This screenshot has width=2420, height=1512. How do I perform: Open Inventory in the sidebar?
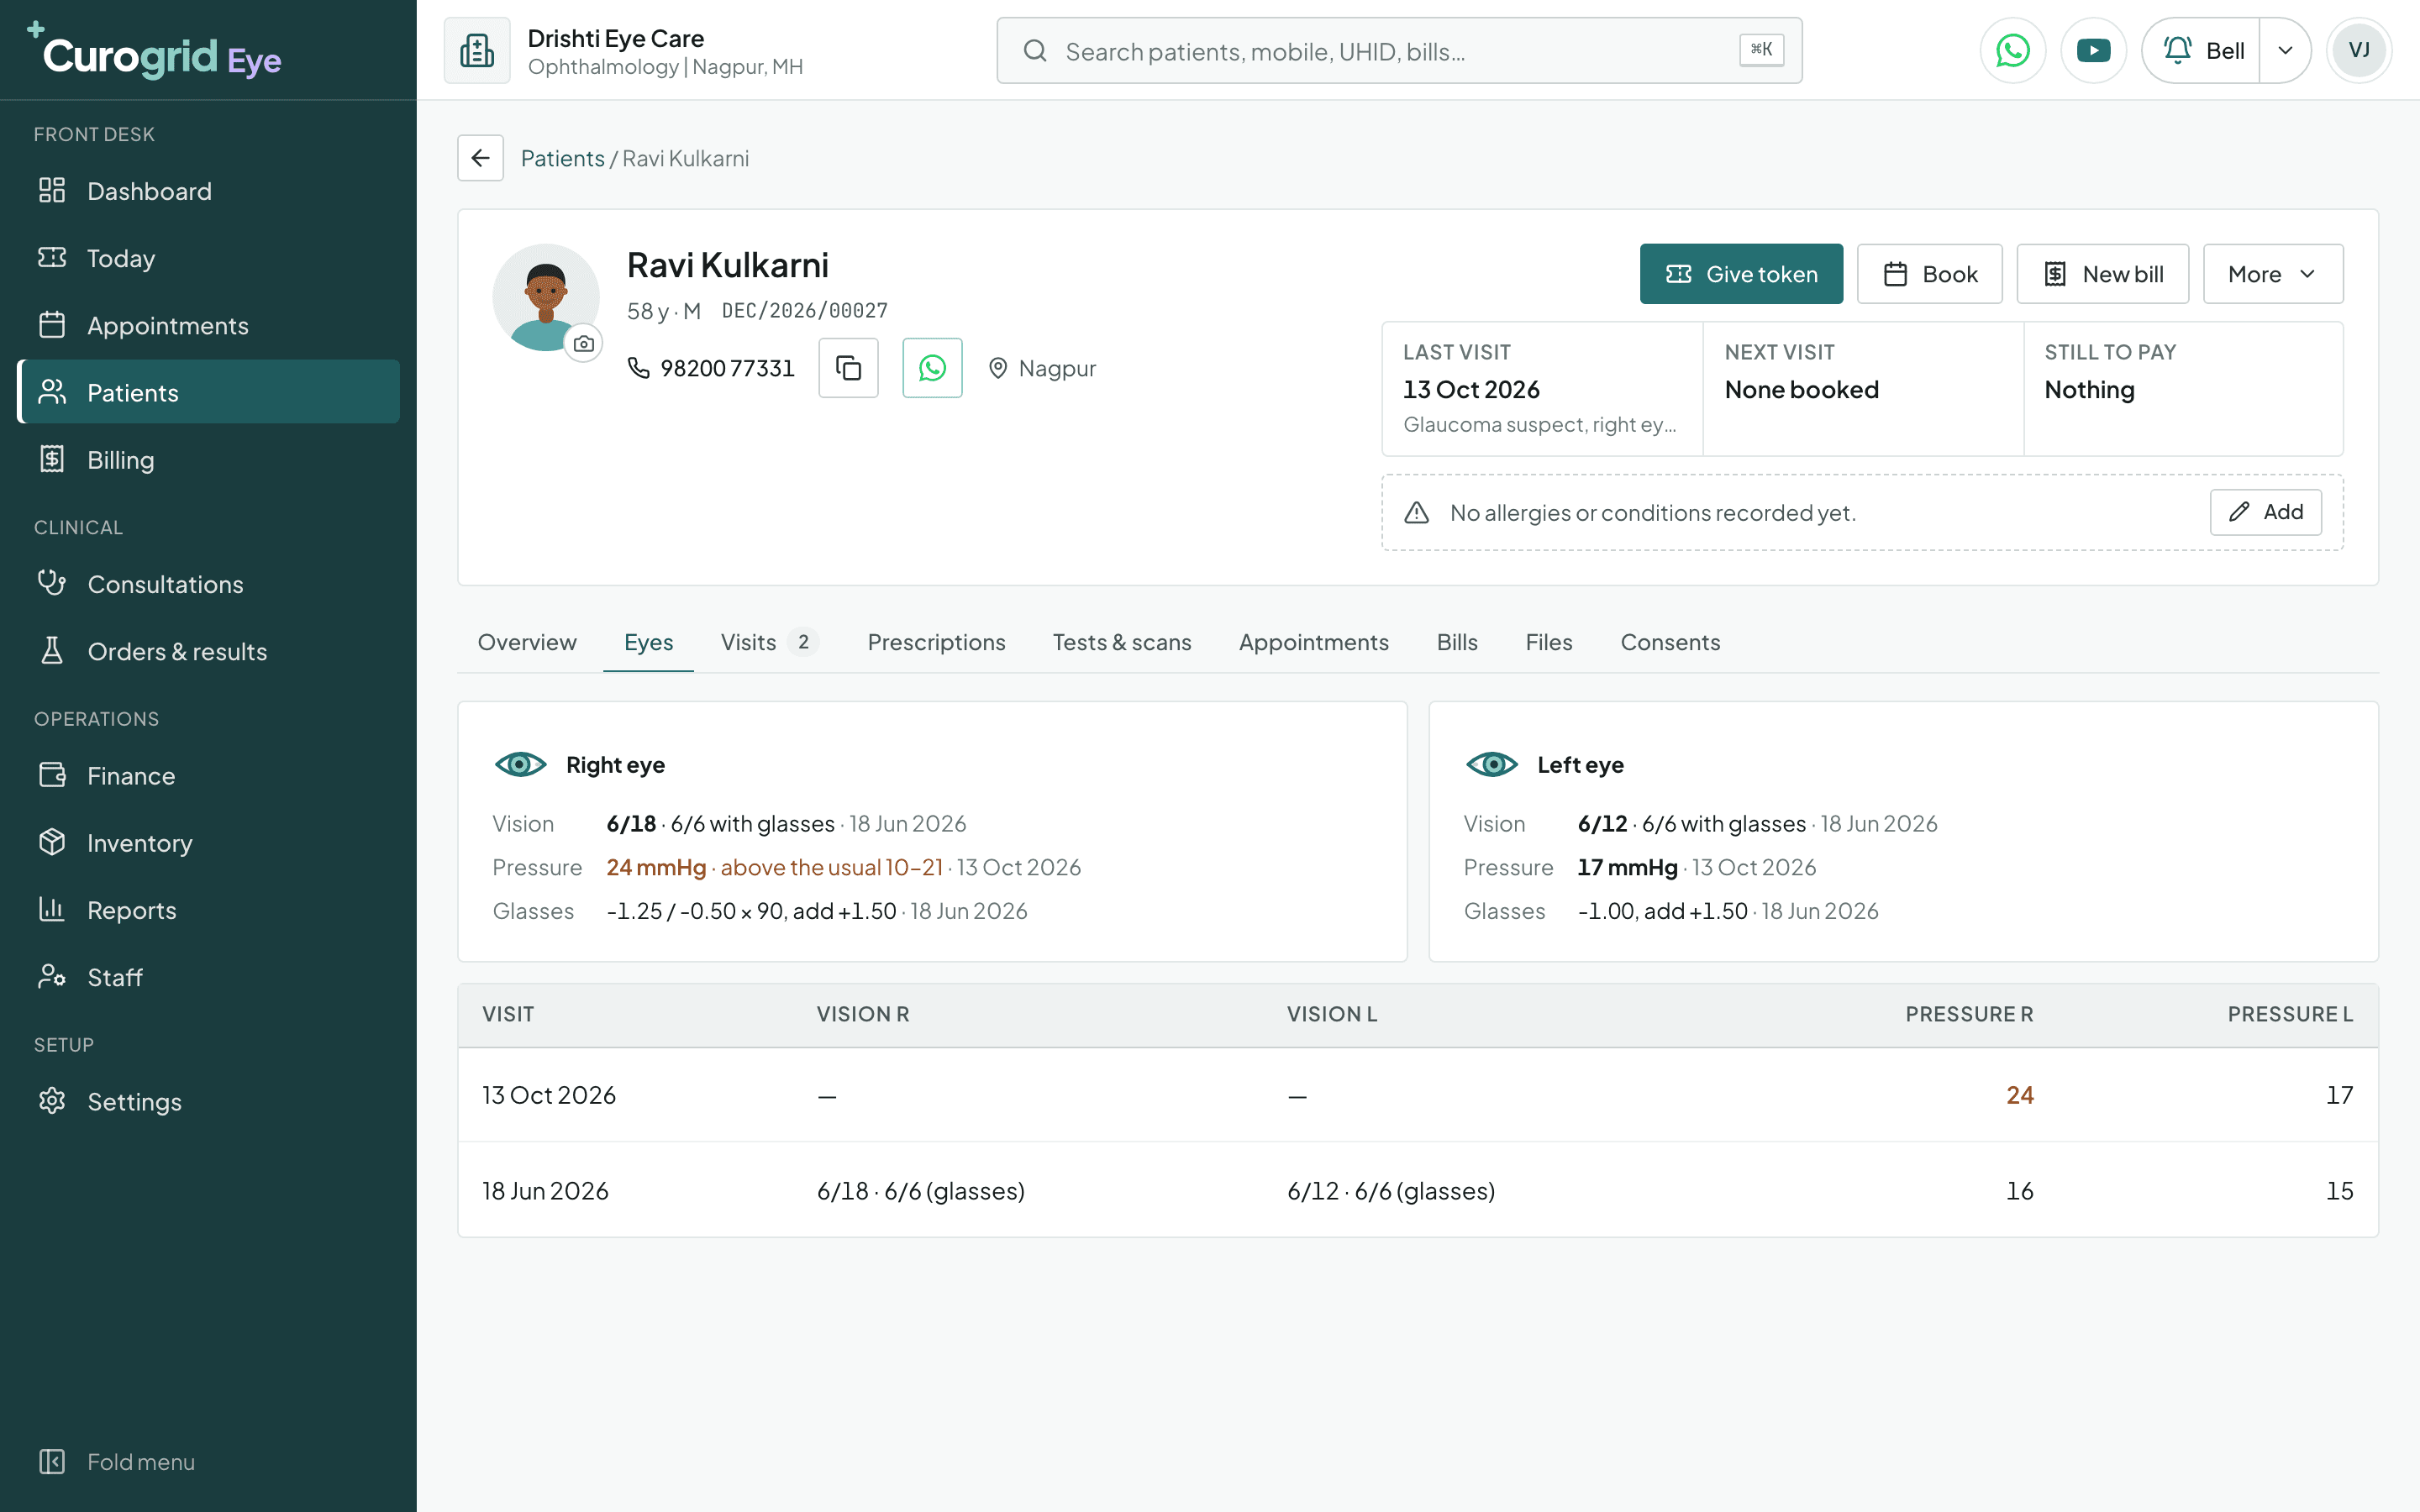(x=208, y=843)
